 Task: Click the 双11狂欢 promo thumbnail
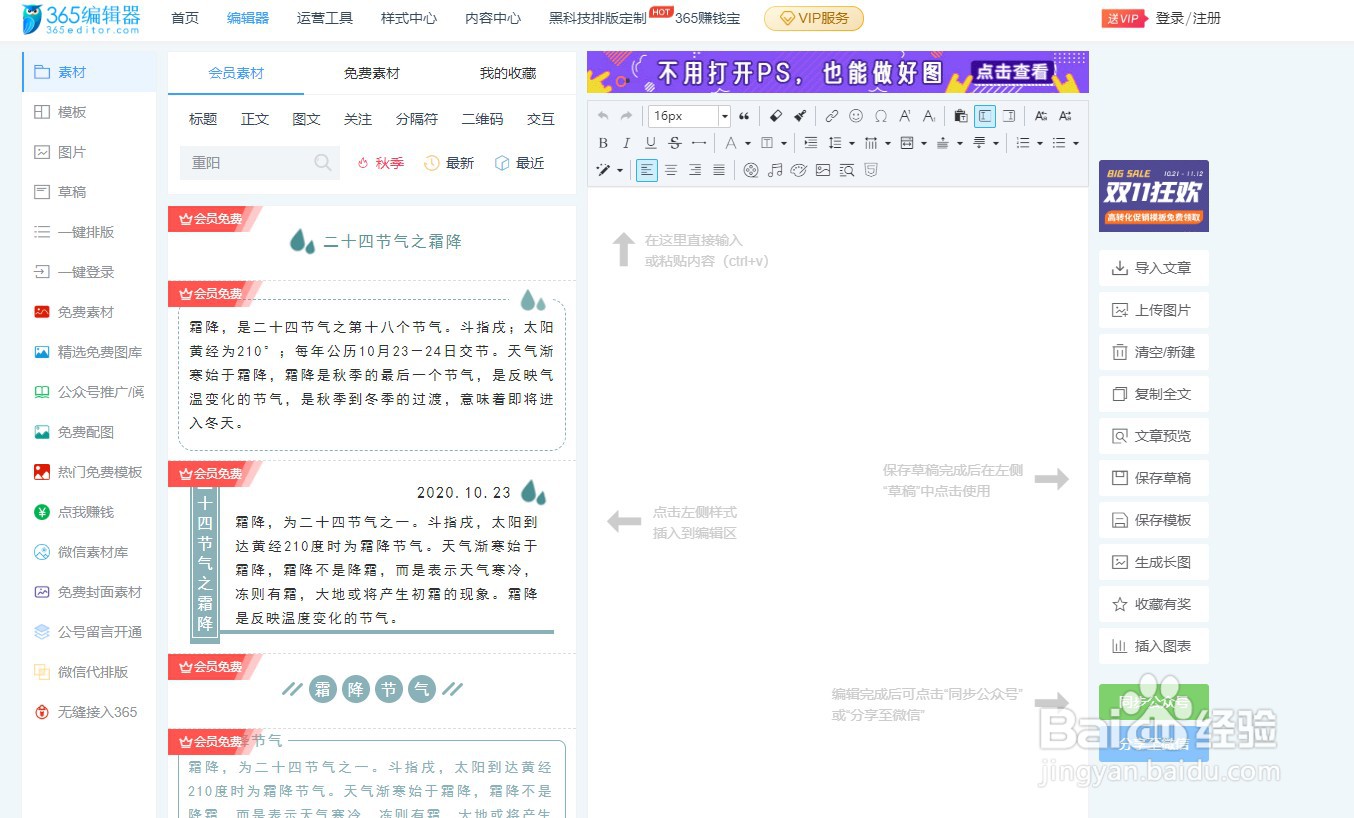click(1154, 196)
